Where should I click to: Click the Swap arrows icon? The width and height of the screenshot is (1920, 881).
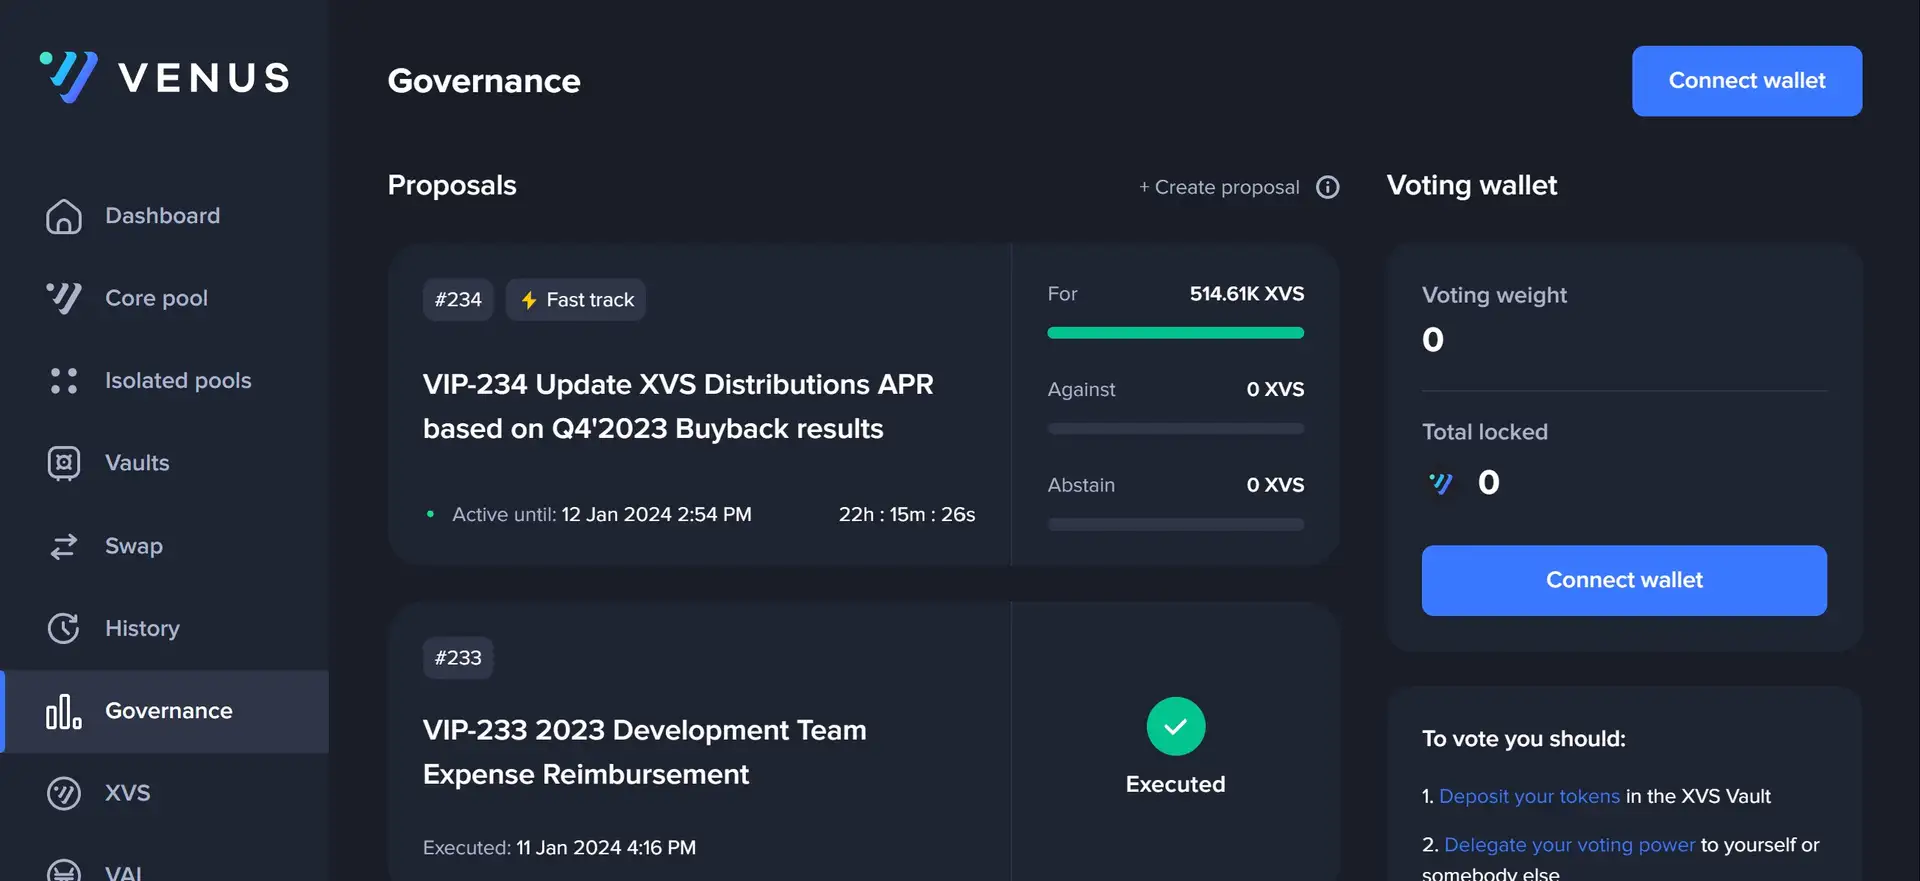[64, 546]
